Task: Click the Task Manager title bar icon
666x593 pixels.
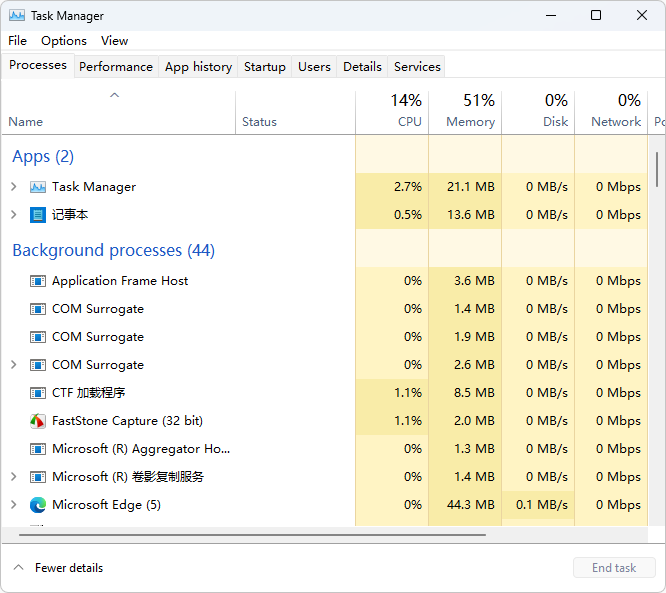Action: pyautogui.click(x=16, y=16)
